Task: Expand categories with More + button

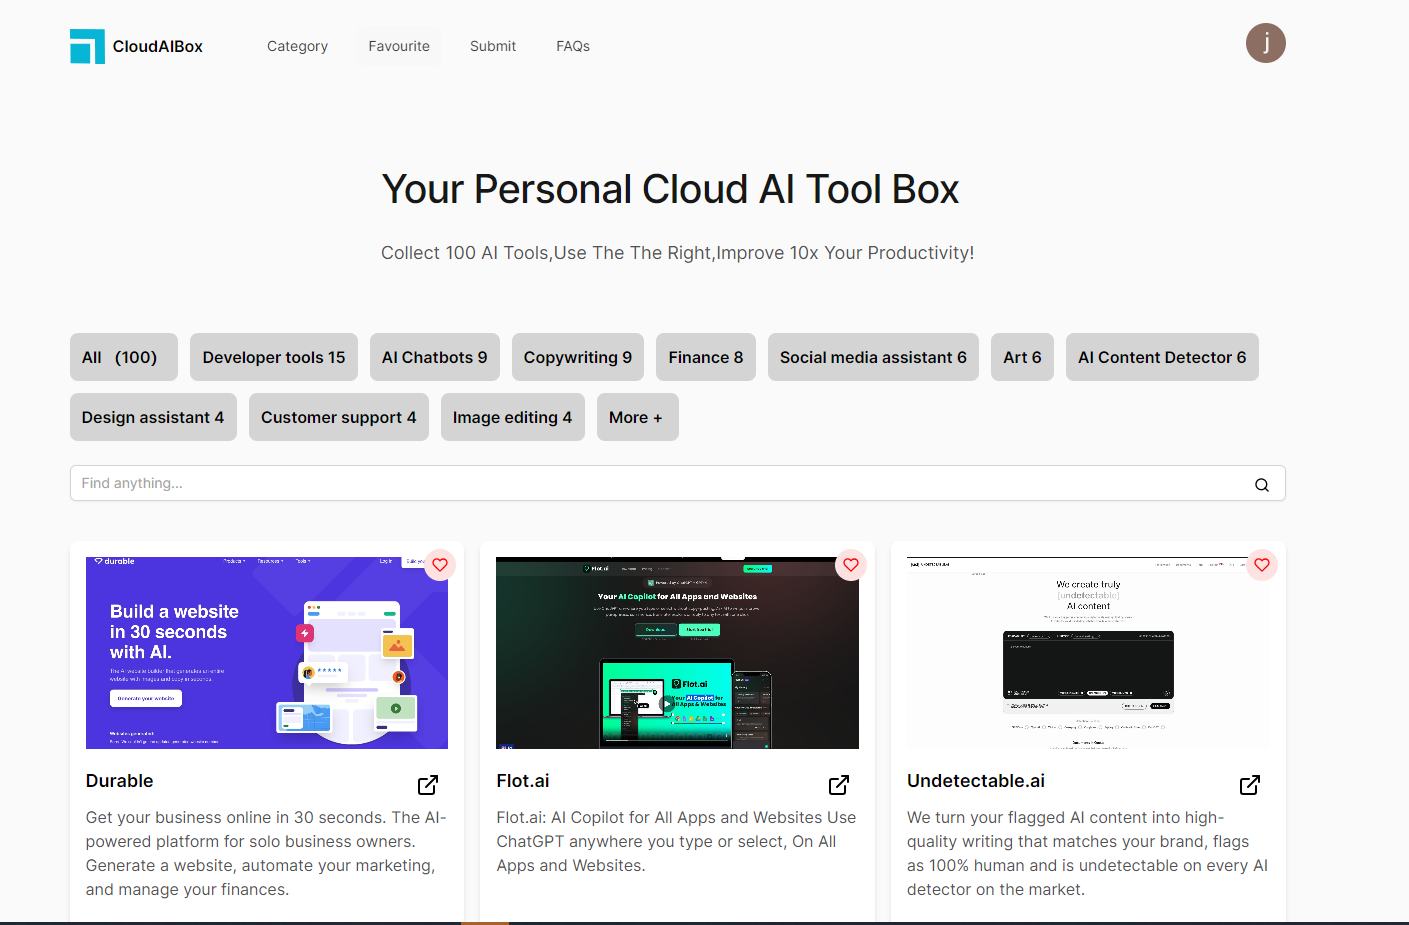Action: [x=638, y=417]
